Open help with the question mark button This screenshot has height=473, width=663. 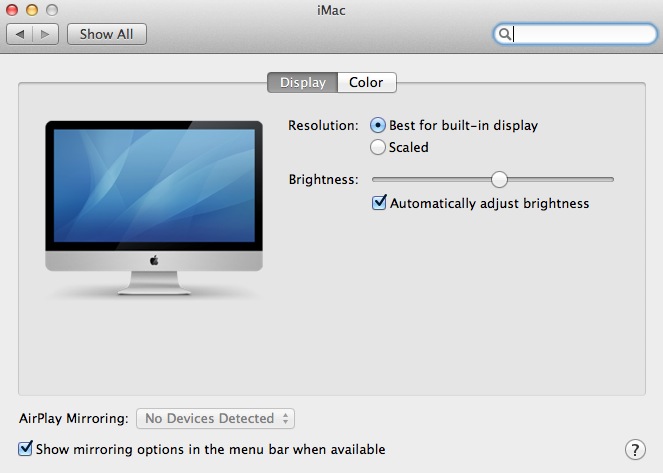tap(633, 449)
